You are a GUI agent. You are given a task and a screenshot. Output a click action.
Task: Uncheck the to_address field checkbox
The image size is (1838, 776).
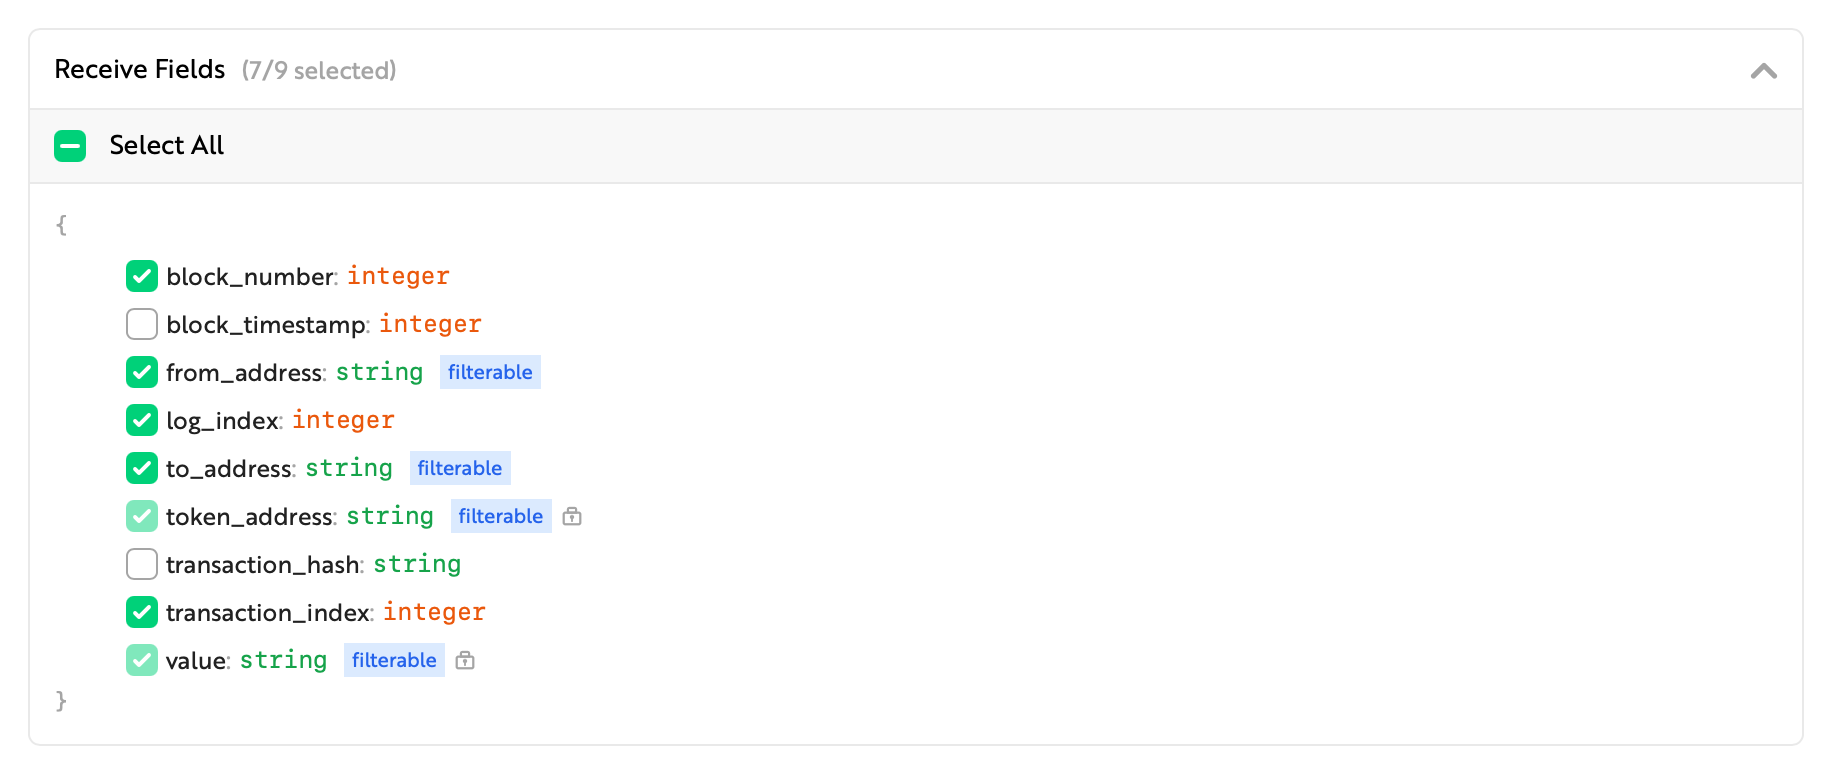click(142, 468)
